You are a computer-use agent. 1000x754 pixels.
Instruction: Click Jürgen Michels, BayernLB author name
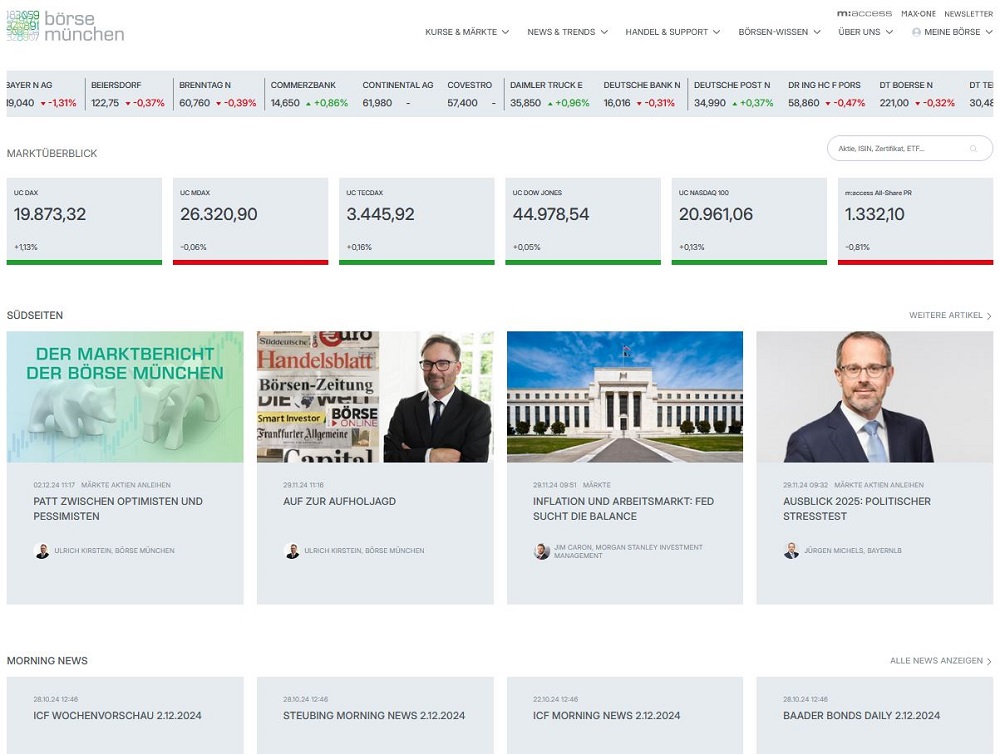pos(853,551)
